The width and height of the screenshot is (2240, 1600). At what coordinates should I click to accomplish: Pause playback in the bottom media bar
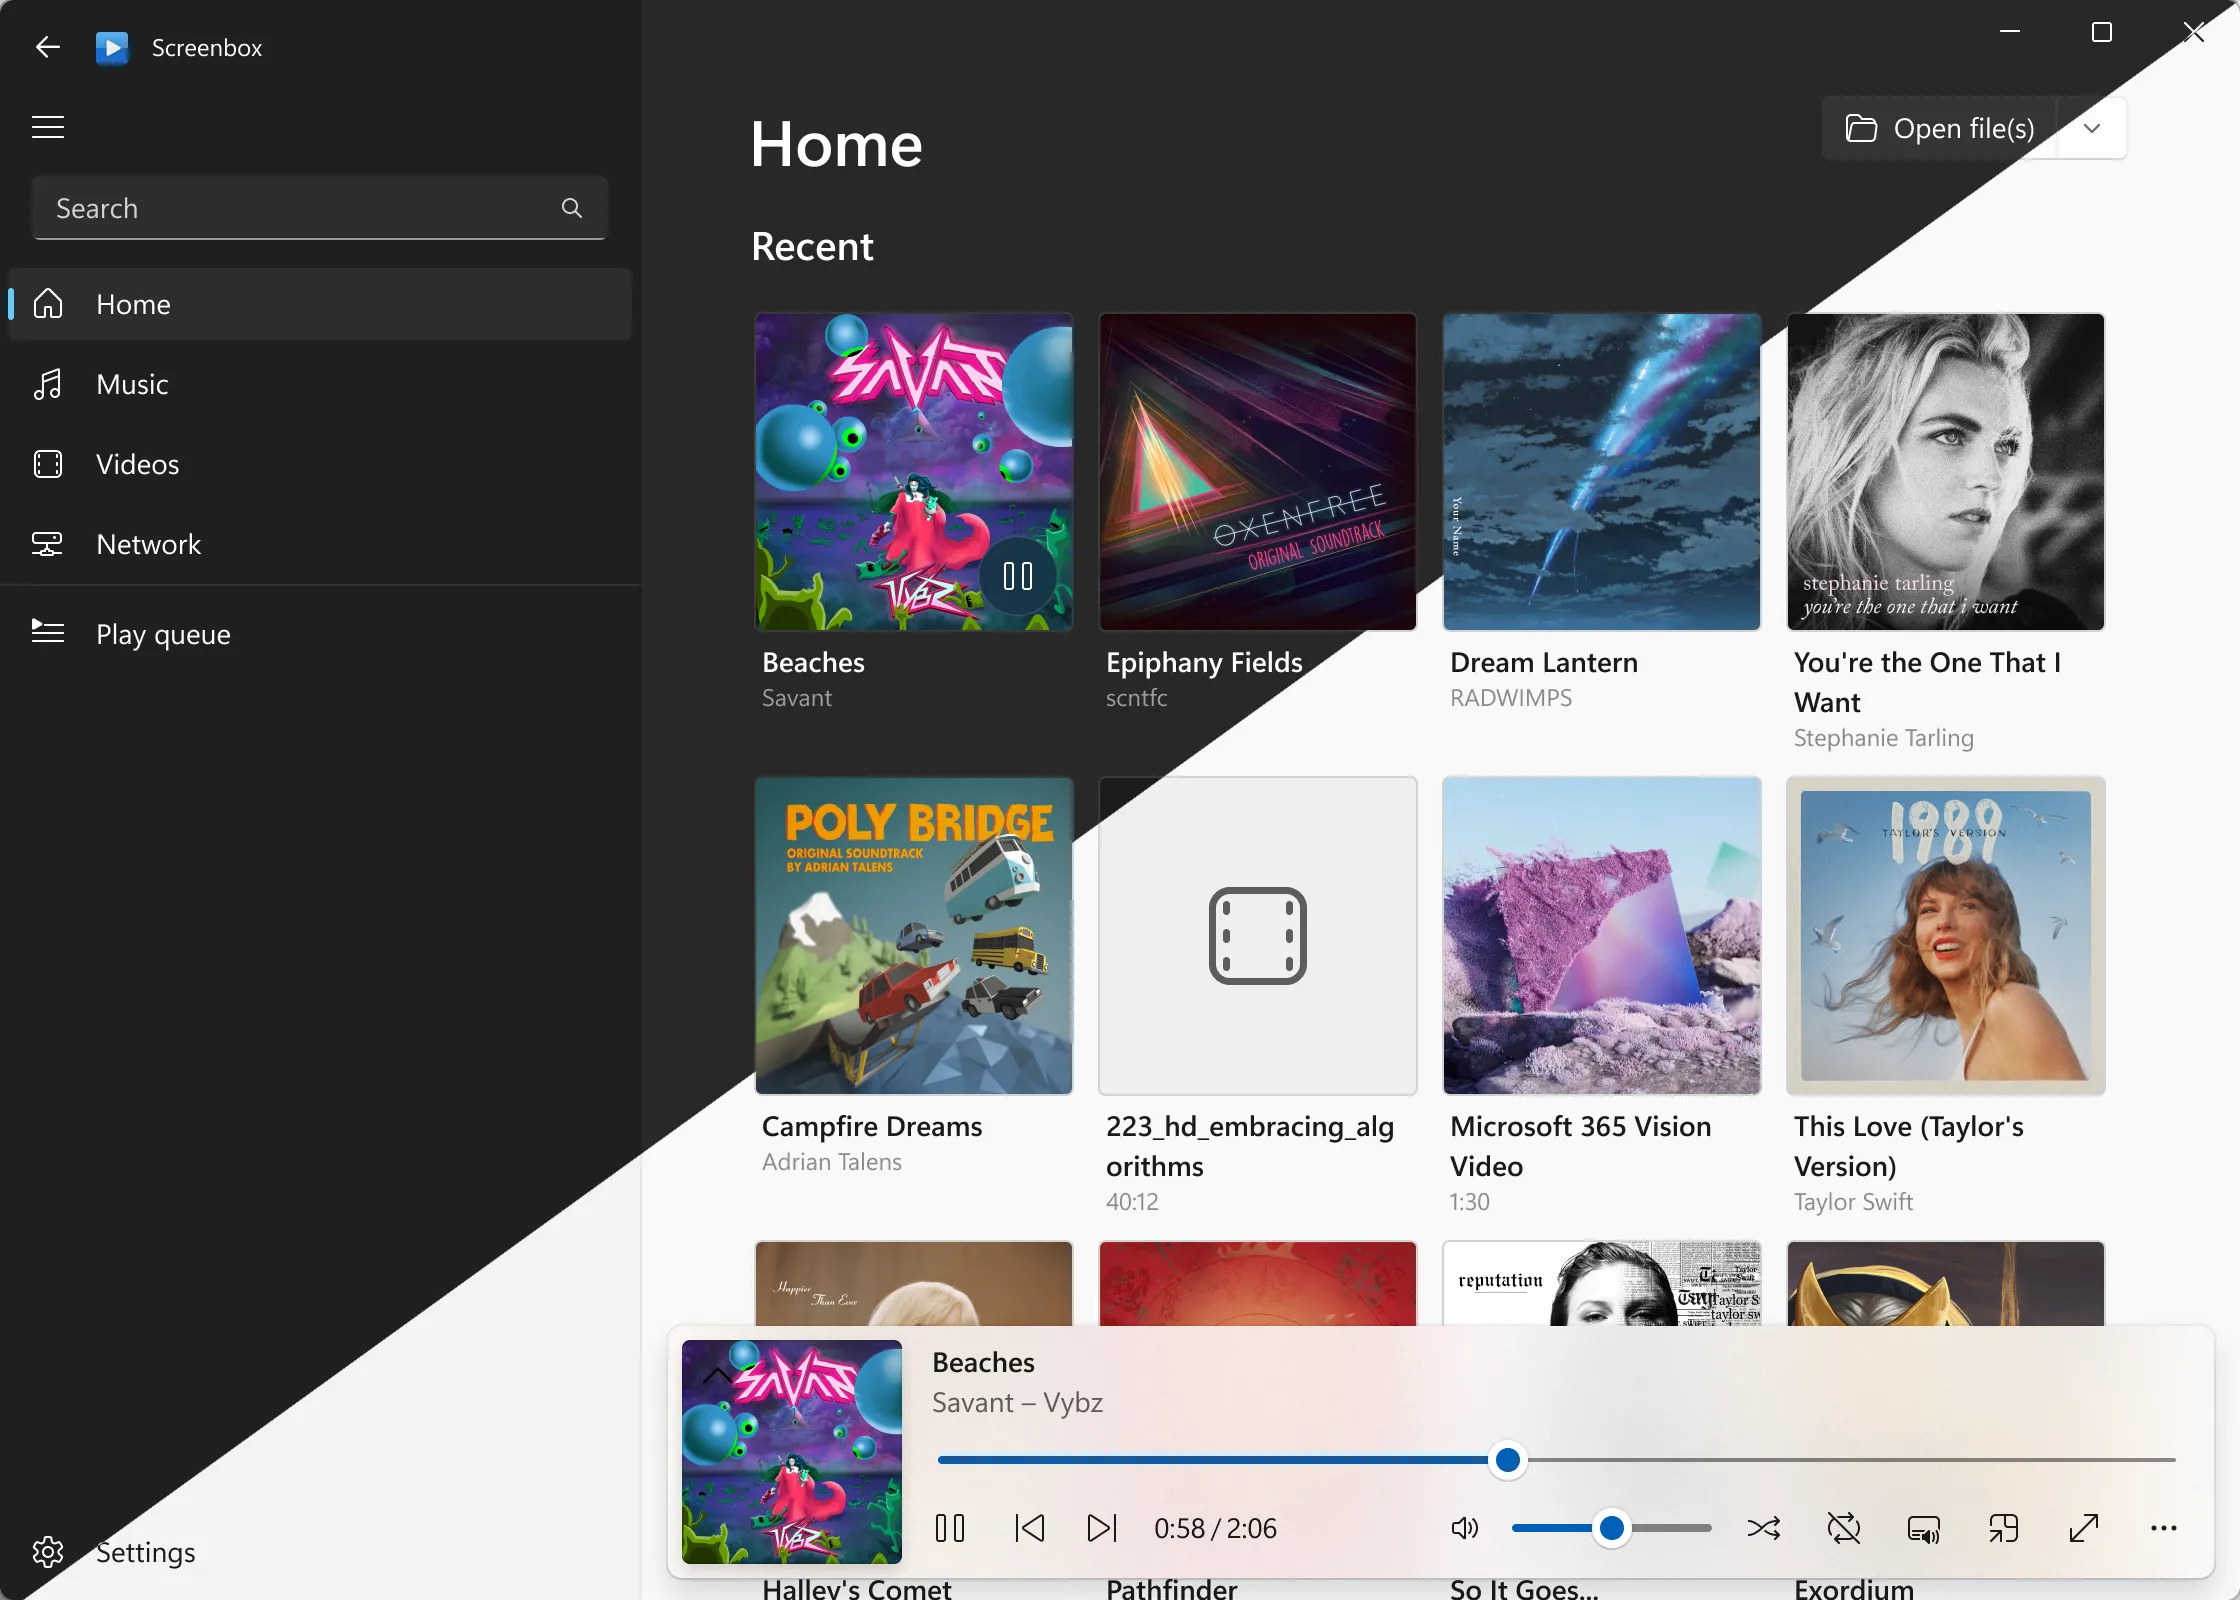coord(949,1528)
